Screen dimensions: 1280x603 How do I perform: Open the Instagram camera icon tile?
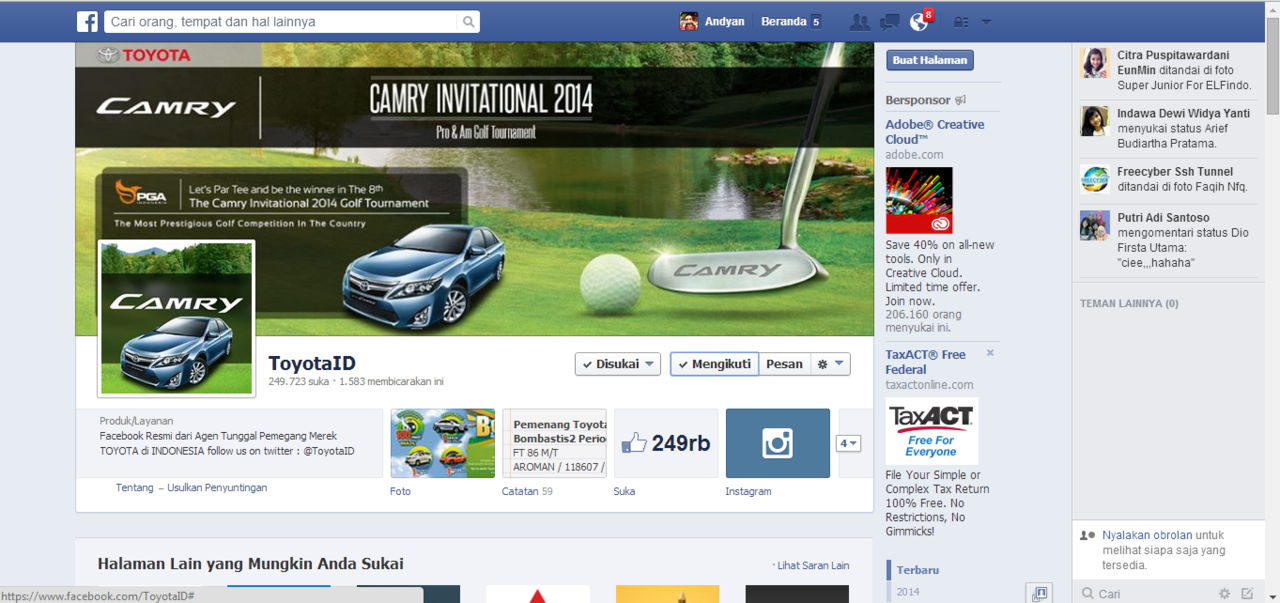click(x=778, y=443)
